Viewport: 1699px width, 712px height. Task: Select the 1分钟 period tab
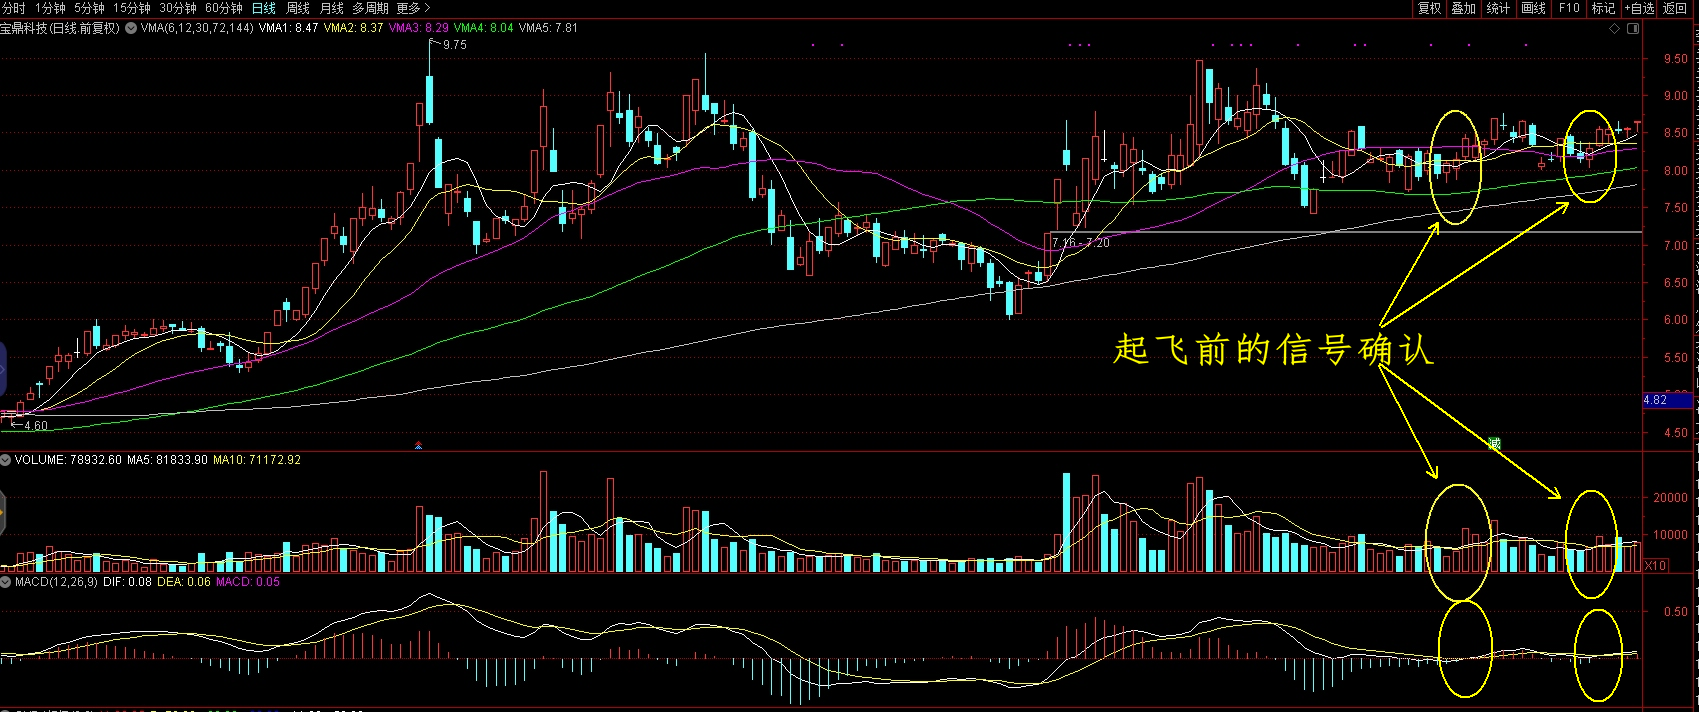click(x=50, y=8)
